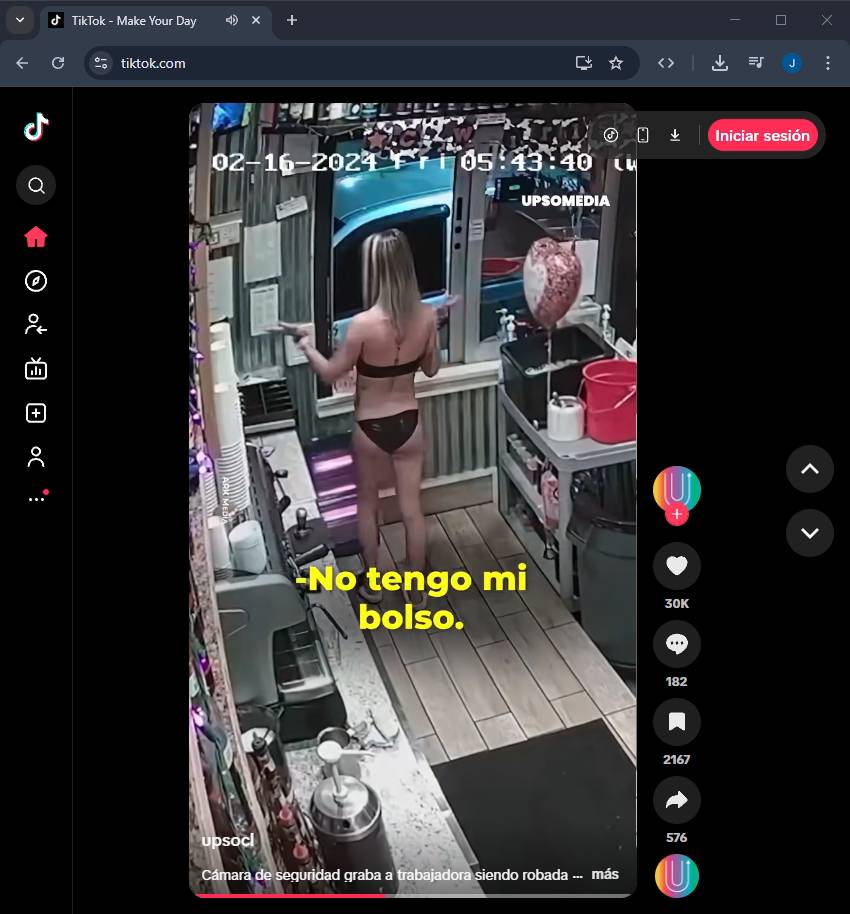Seek using the red video progress bar
Screen dimensions: 850x914
click(290, 895)
